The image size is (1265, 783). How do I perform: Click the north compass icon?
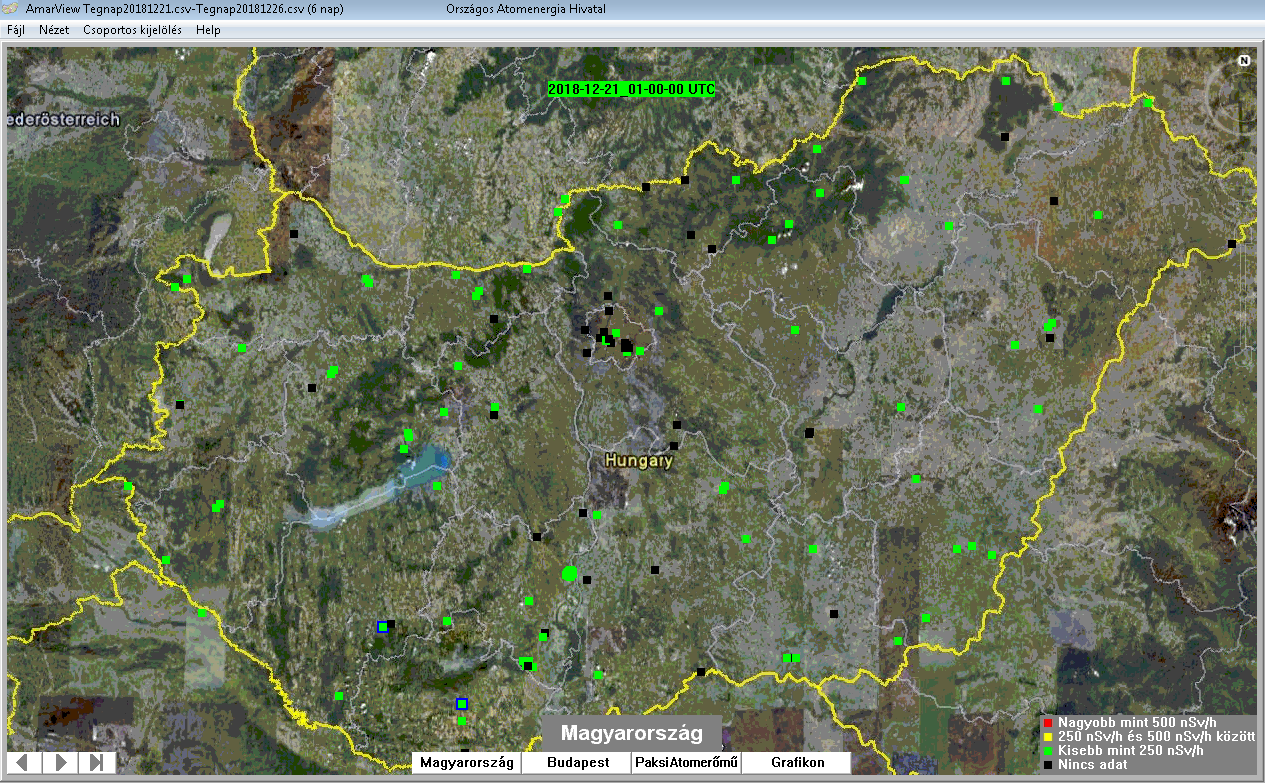[x=1244, y=61]
